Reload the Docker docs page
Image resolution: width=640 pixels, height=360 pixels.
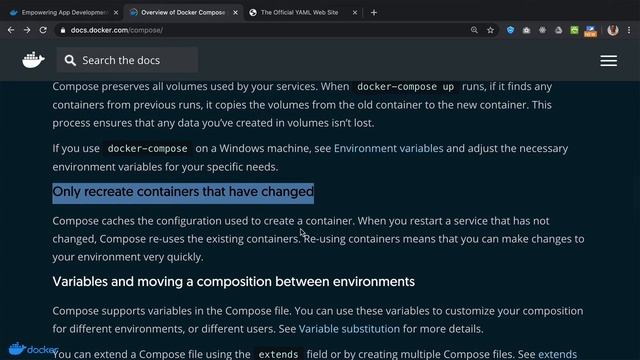click(43, 30)
